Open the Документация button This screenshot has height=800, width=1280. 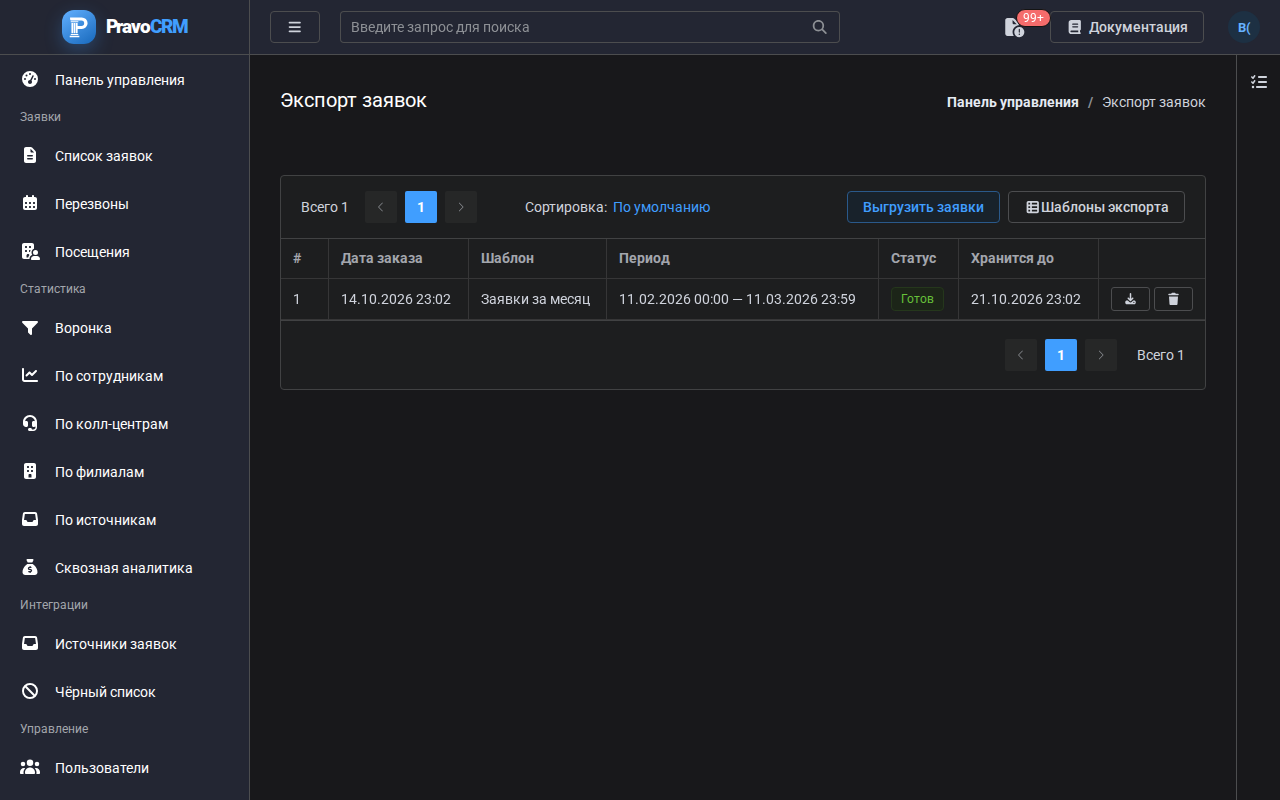[x=1127, y=27]
